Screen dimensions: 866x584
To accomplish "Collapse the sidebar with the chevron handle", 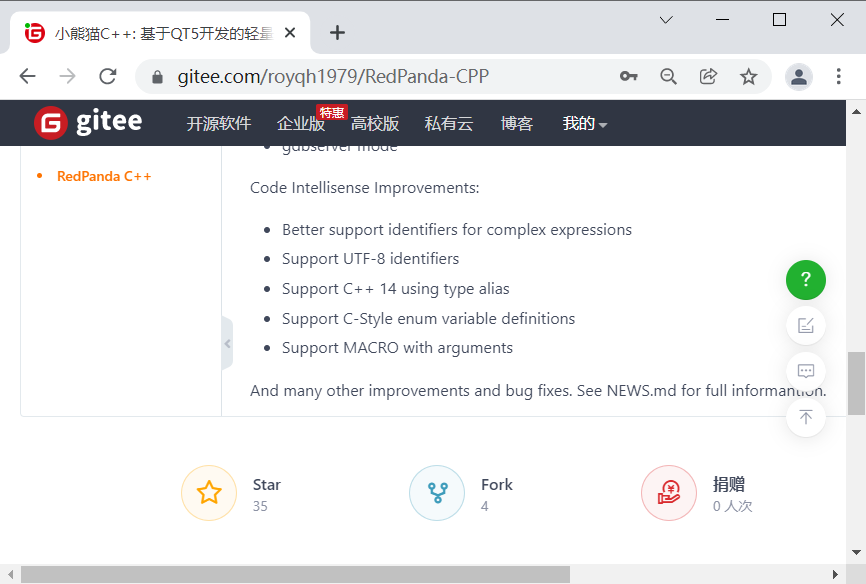I will (x=227, y=344).
